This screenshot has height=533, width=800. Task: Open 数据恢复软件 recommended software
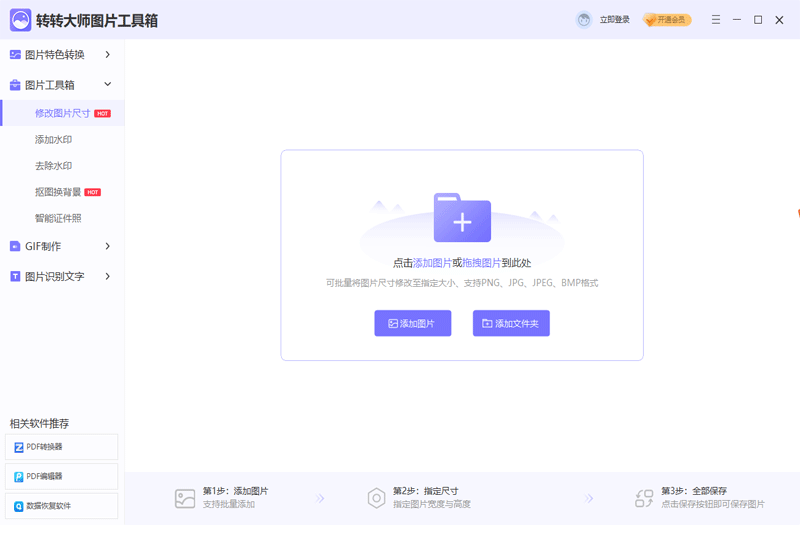point(62,506)
